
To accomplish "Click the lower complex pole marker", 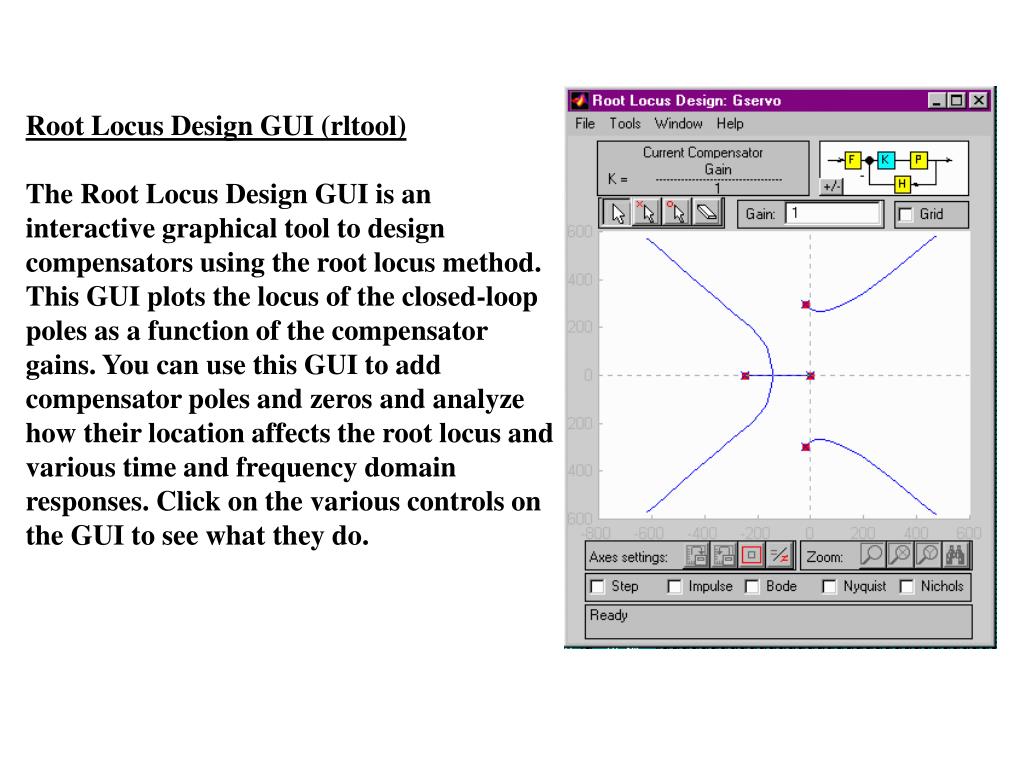I will pyautogui.click(x=805, y=447).
